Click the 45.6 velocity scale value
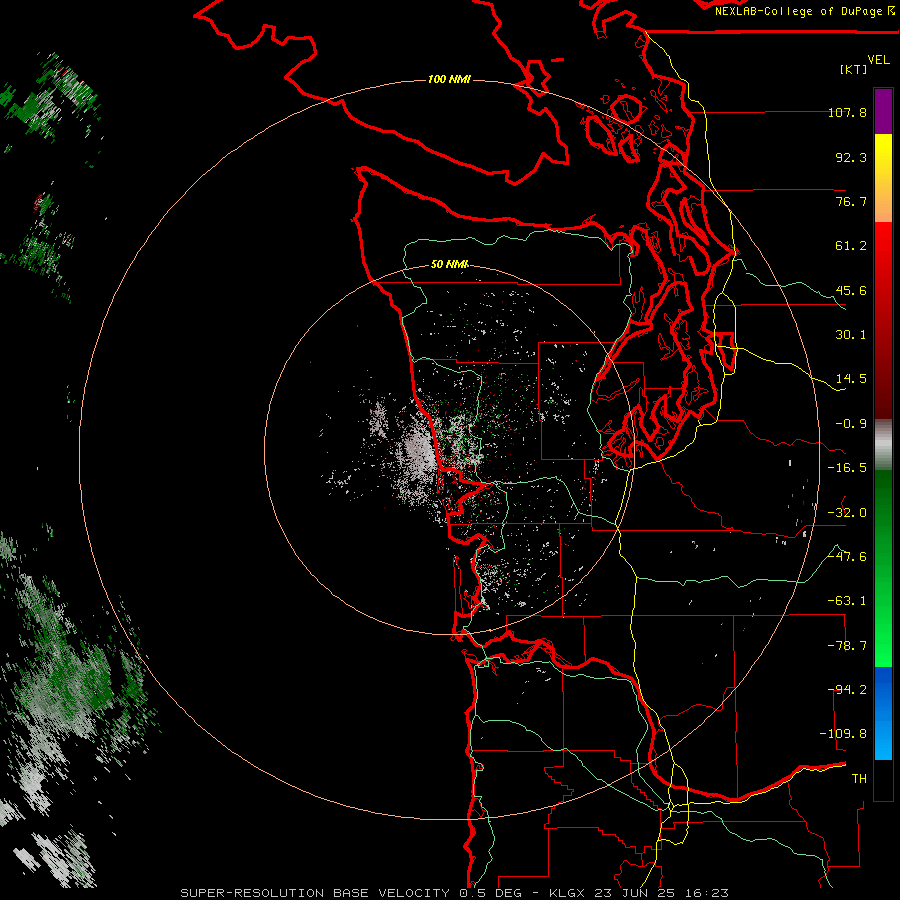The height and width of the screenshot is (900, 900). pos(851,290)
